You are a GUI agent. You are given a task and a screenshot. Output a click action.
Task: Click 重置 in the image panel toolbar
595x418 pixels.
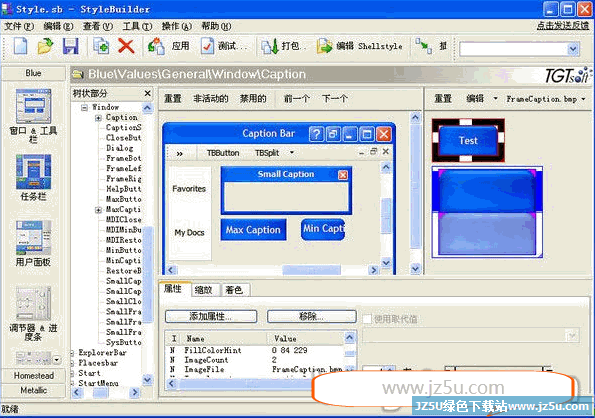(x=443, y=99)
